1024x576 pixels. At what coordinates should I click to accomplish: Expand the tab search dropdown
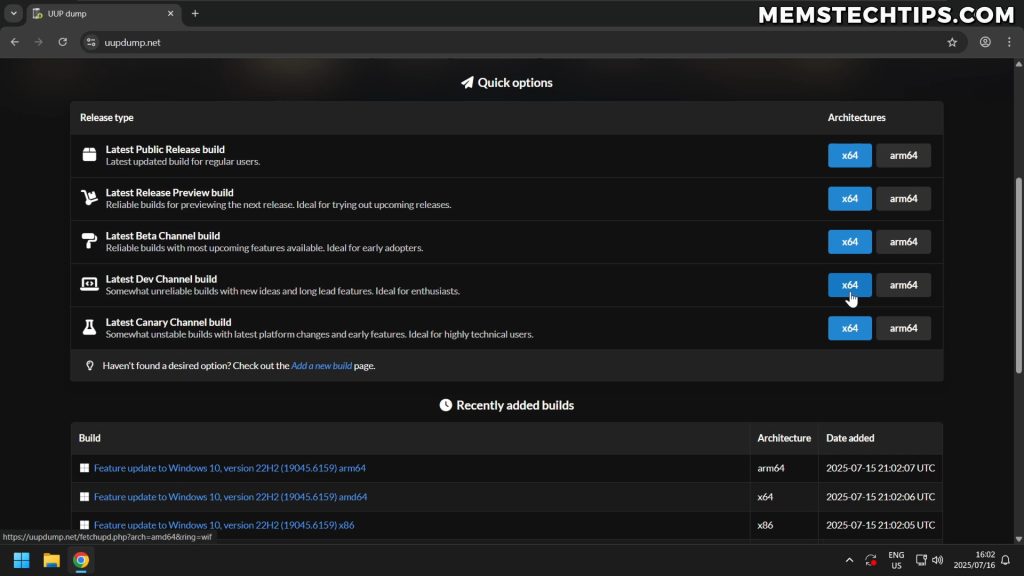[14, 14]
